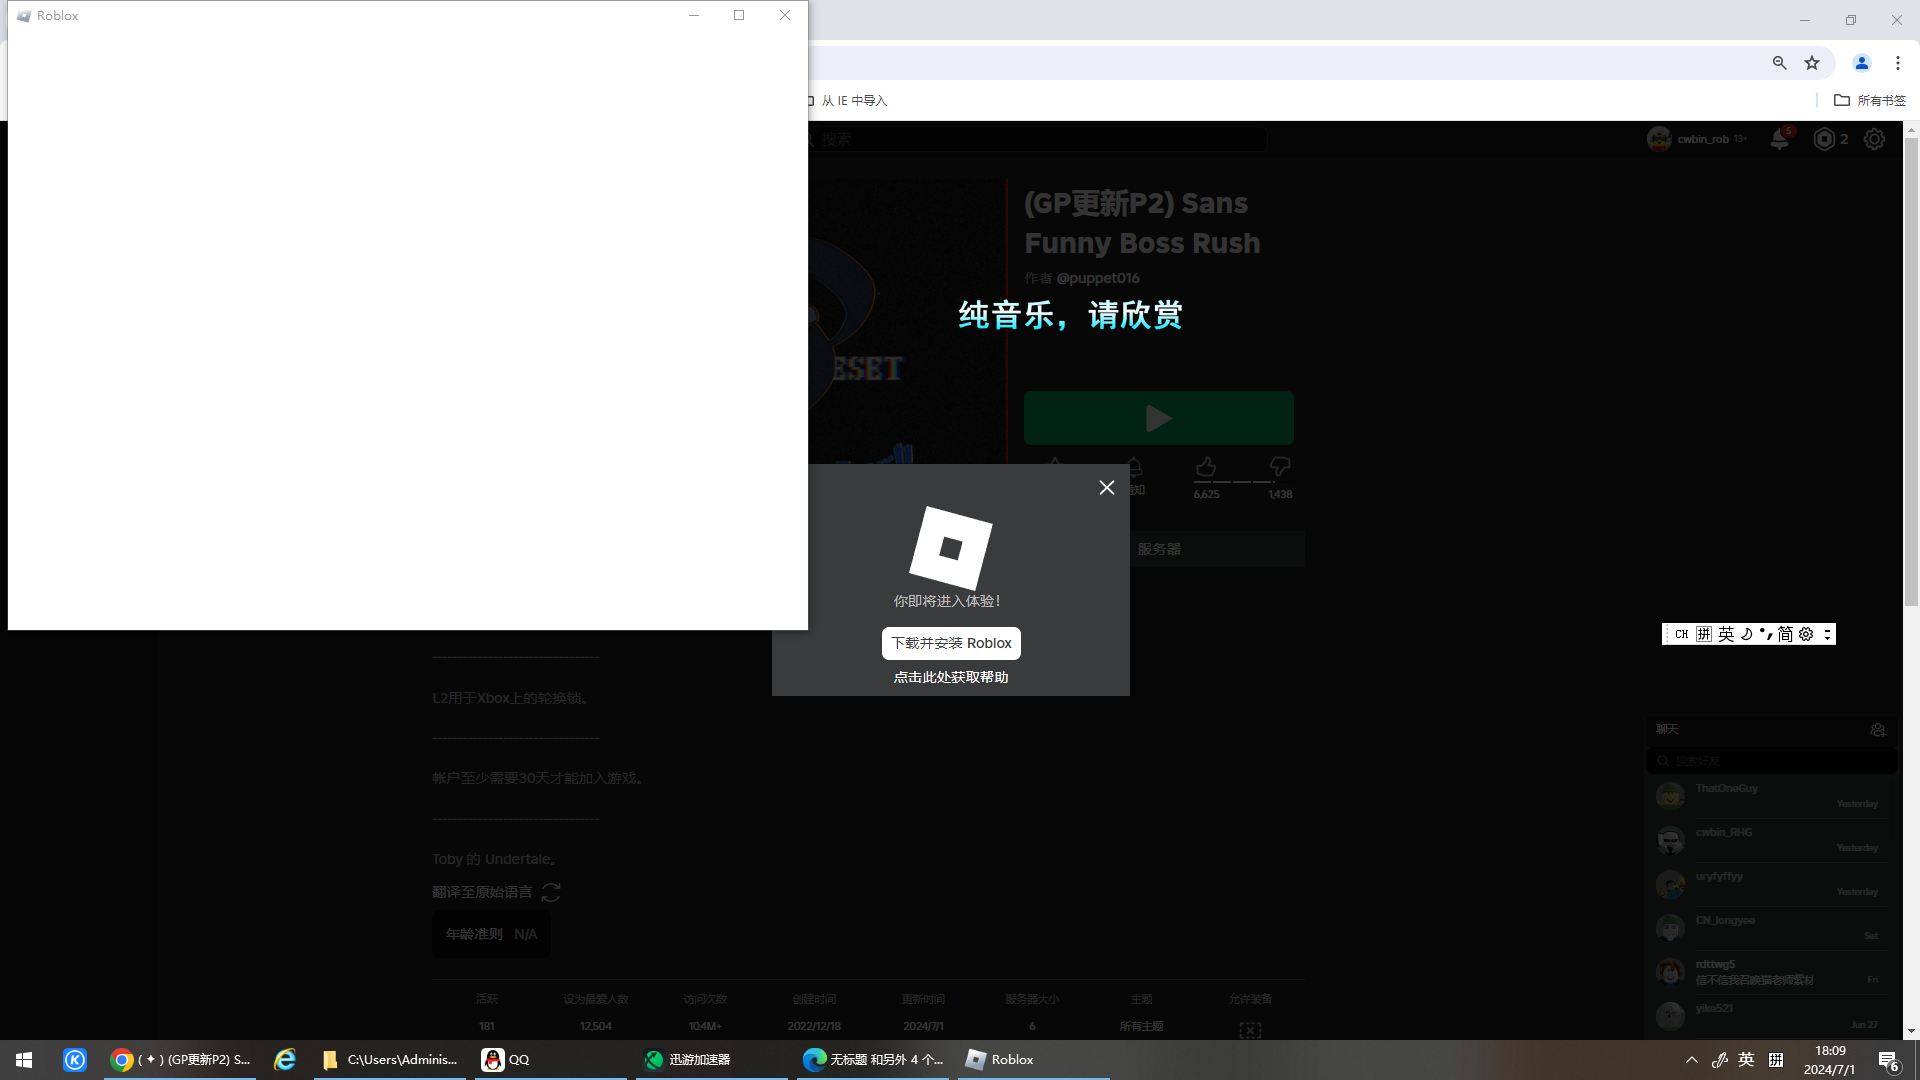This screenshot has height=1080, width=1920.
Task: Click the Roblox site search field
Action: [1037, 139]
